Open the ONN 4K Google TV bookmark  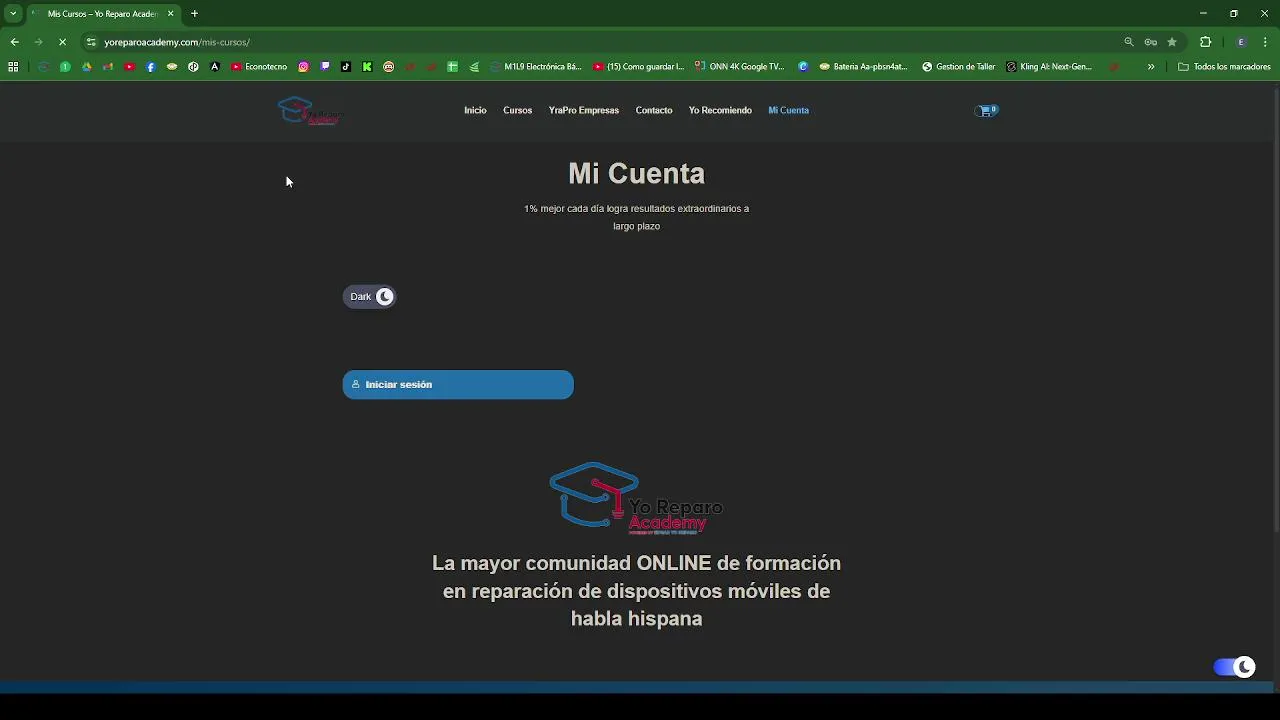point(739,67)
